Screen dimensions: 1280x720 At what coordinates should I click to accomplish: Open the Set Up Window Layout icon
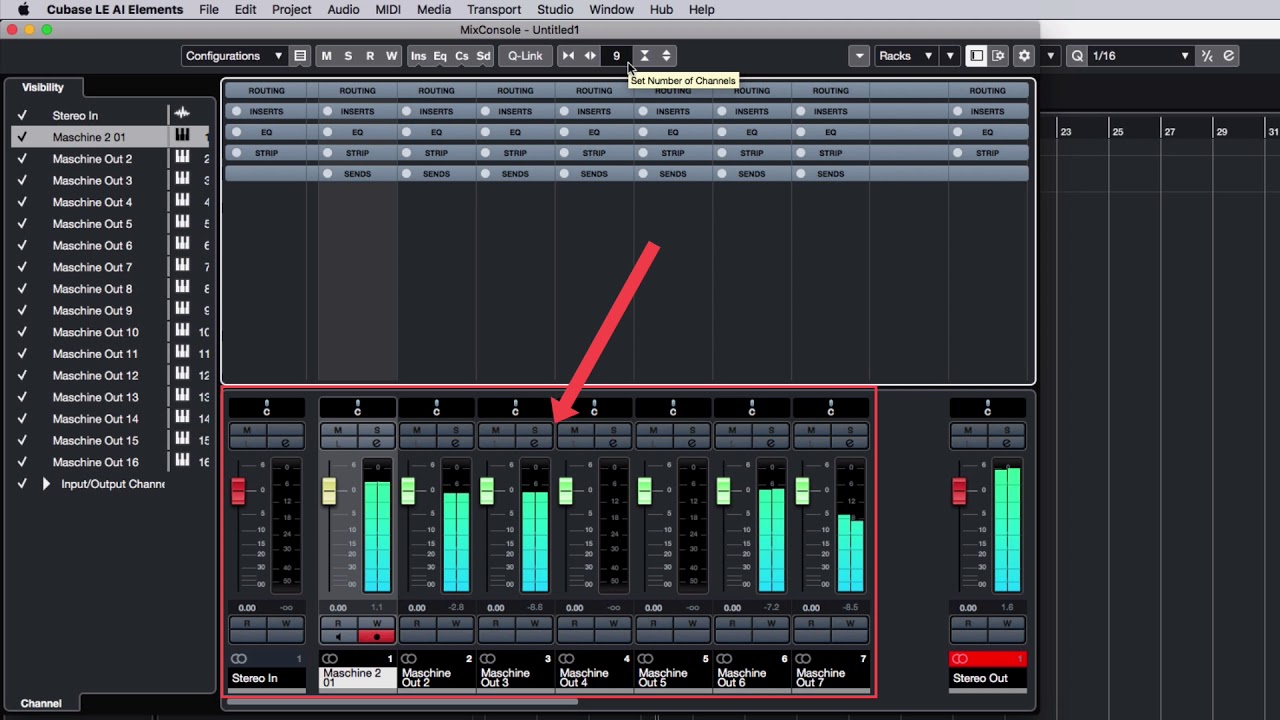pos(976,56)
